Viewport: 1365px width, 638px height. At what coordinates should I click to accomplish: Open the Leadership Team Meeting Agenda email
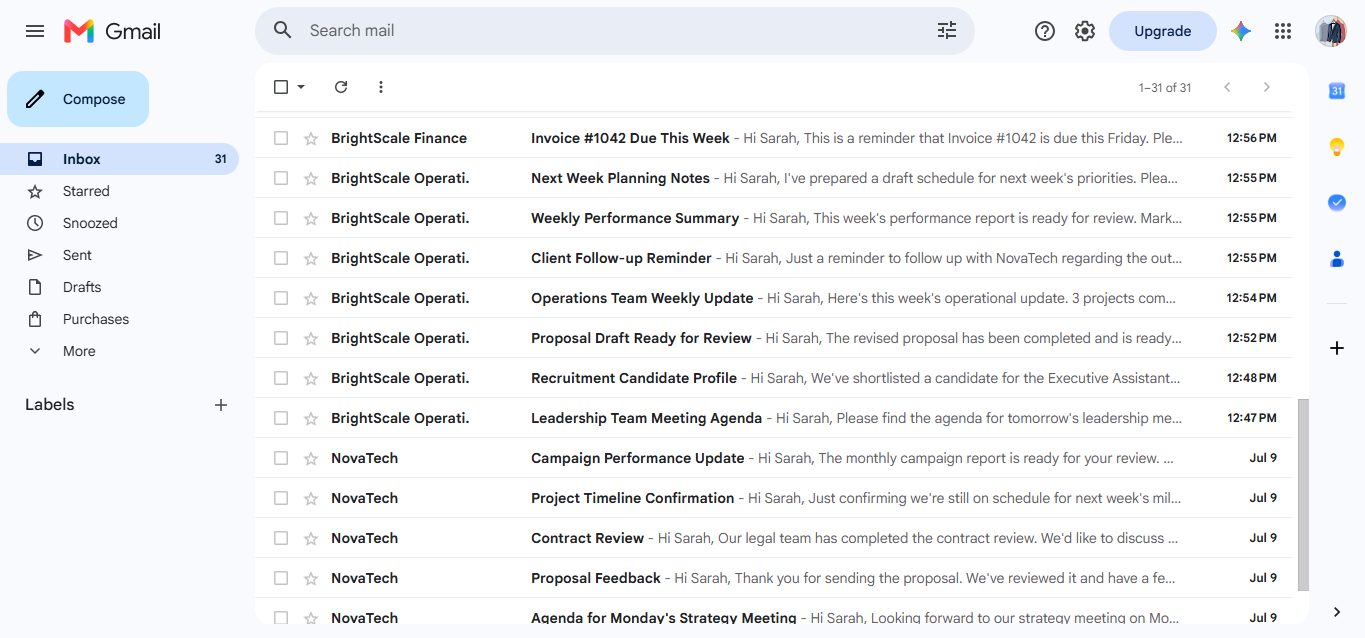774,418
